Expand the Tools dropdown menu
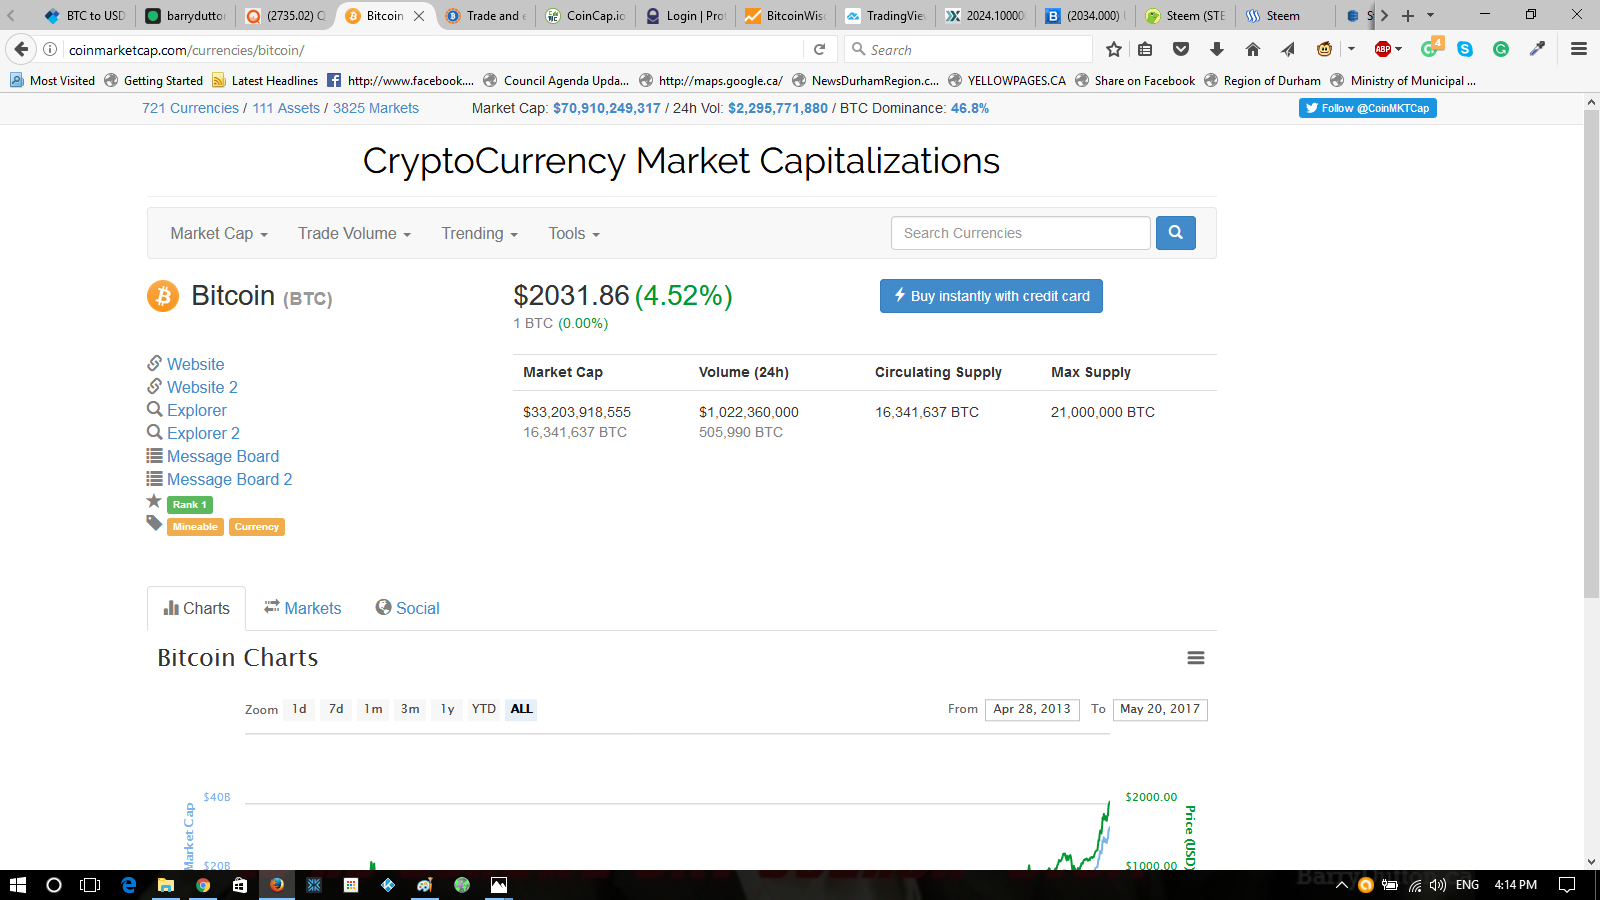The width and height of the screenshot is (1600, 900). [x=574, y=233]
